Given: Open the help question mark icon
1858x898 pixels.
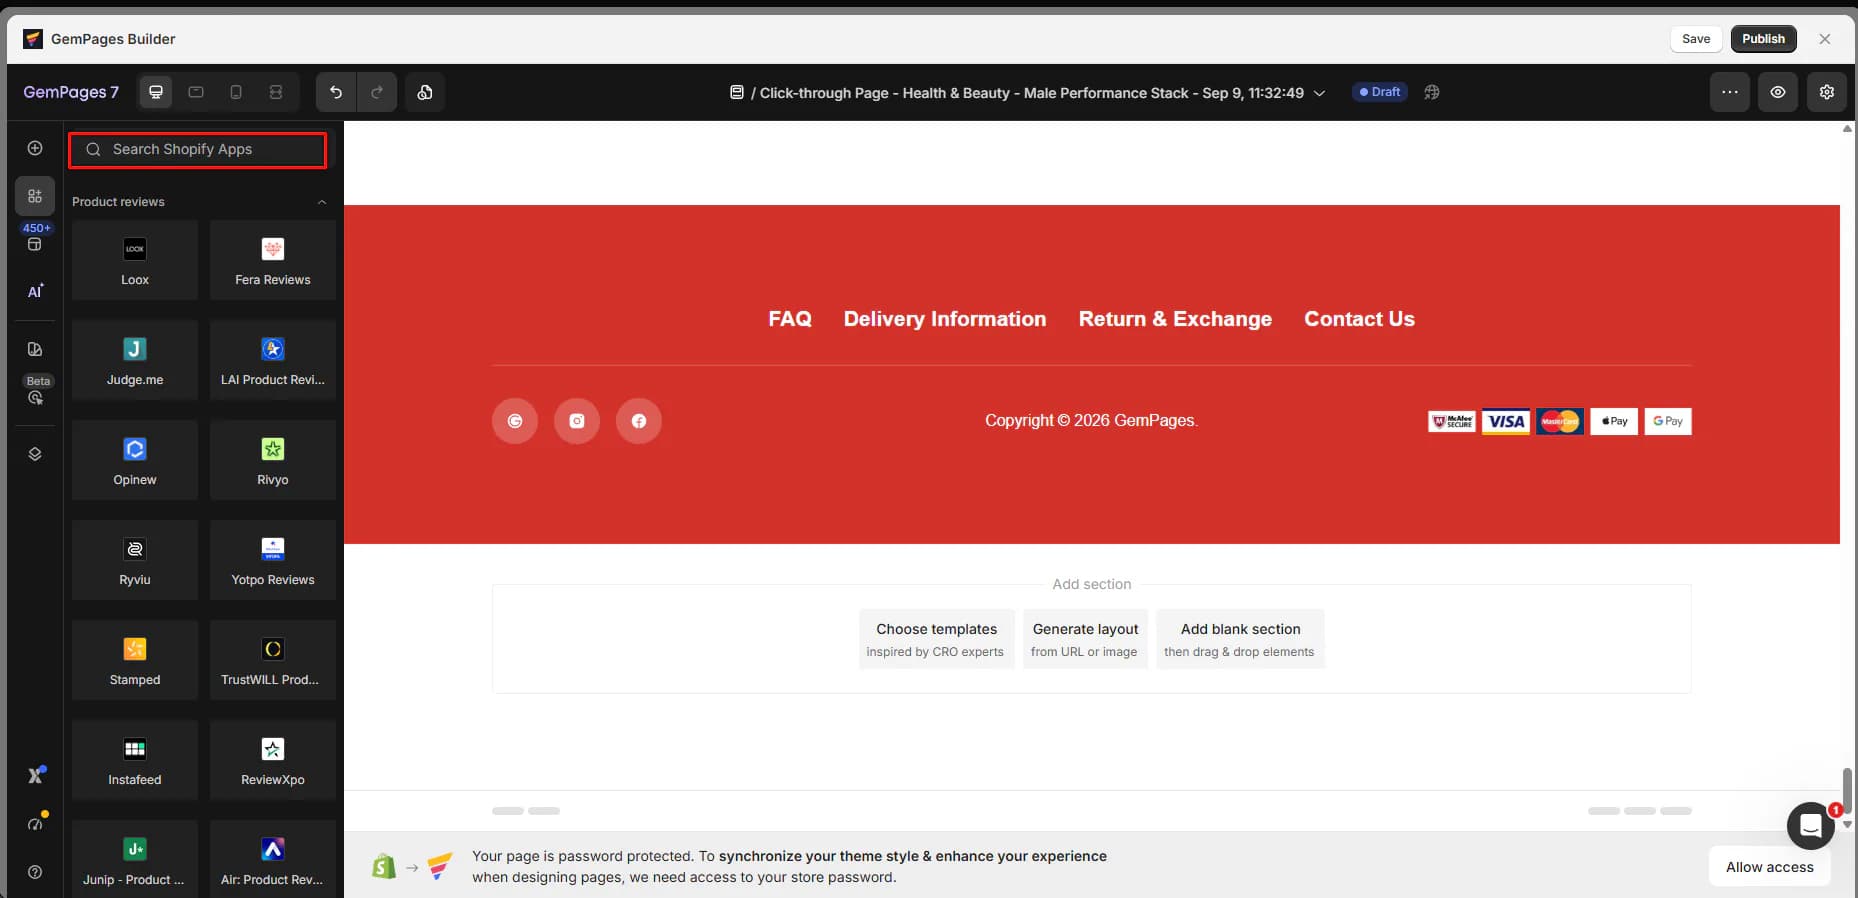Looking at the screenshot, I should pyautogui.click(x=35, y=872).
